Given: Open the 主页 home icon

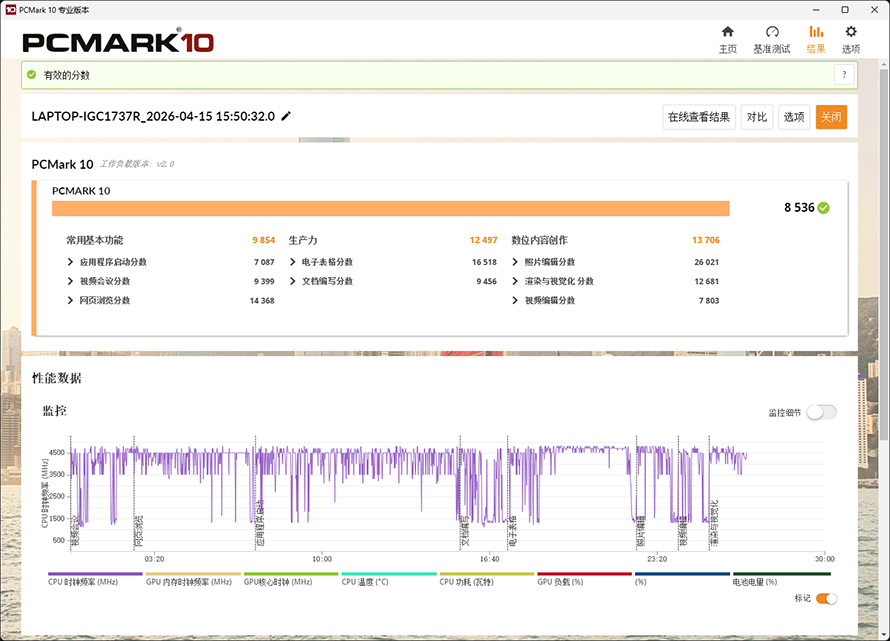Looking at the screenshot, I should click(728, 32).
